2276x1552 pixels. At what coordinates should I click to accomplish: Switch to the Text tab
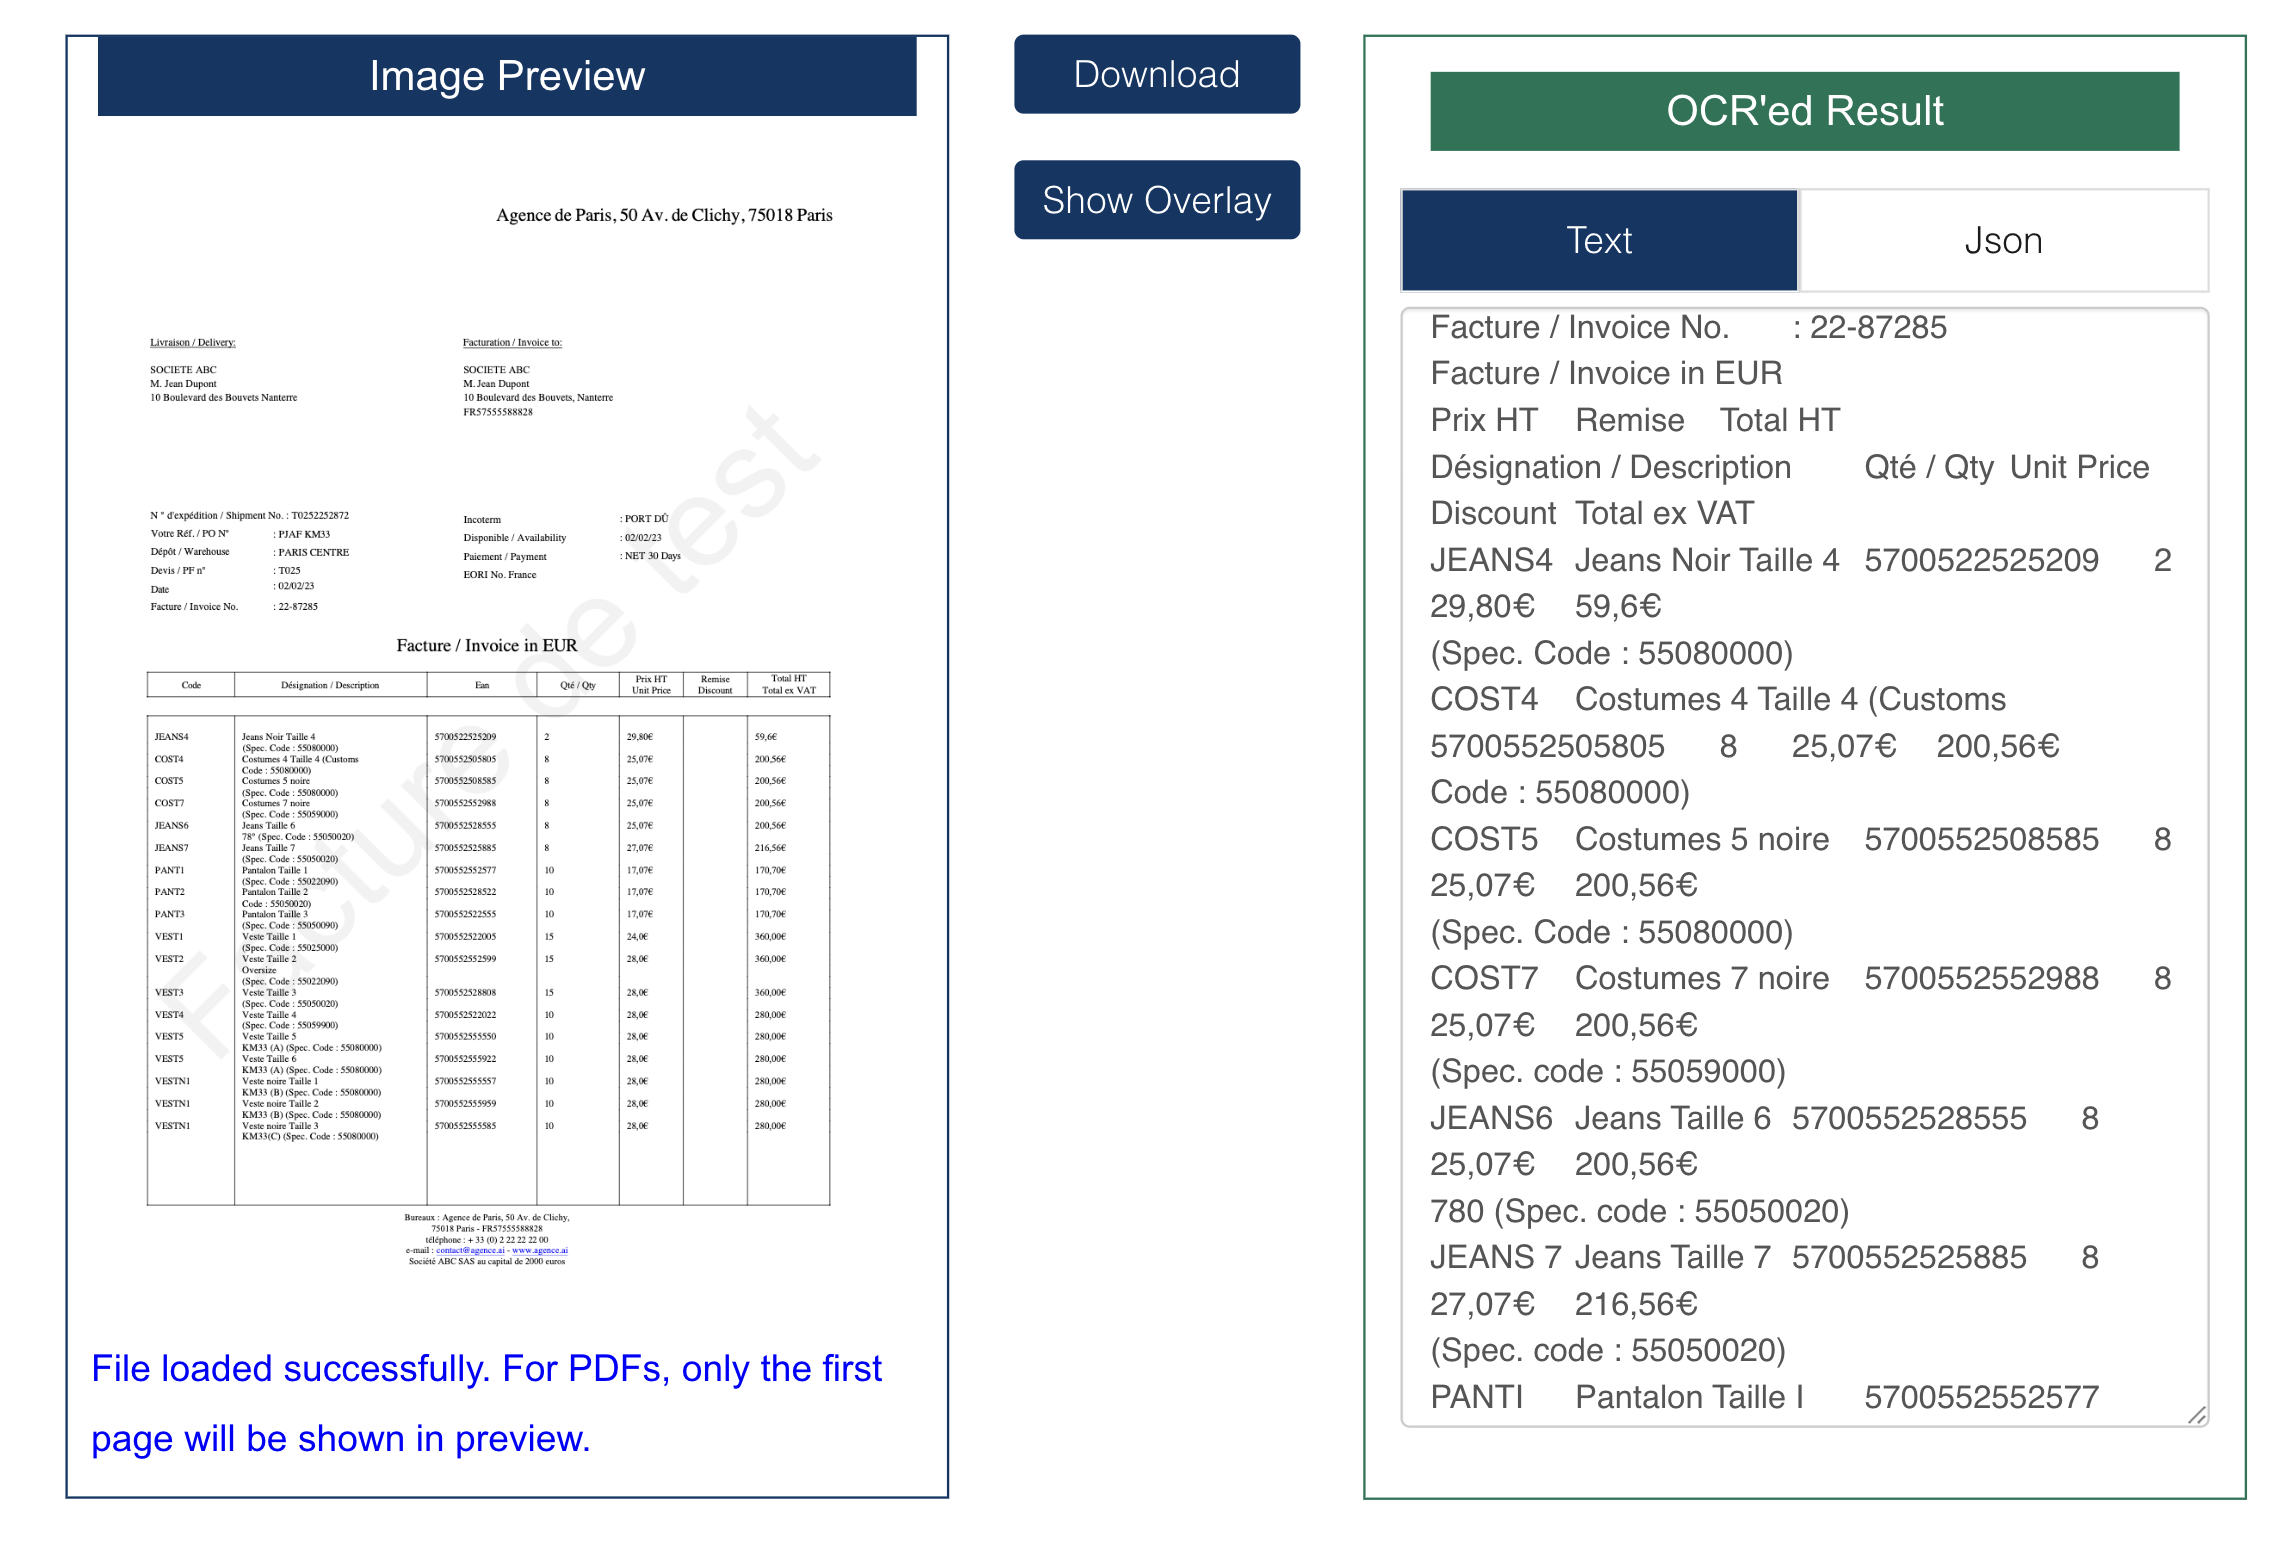[x=1599, y=240]
